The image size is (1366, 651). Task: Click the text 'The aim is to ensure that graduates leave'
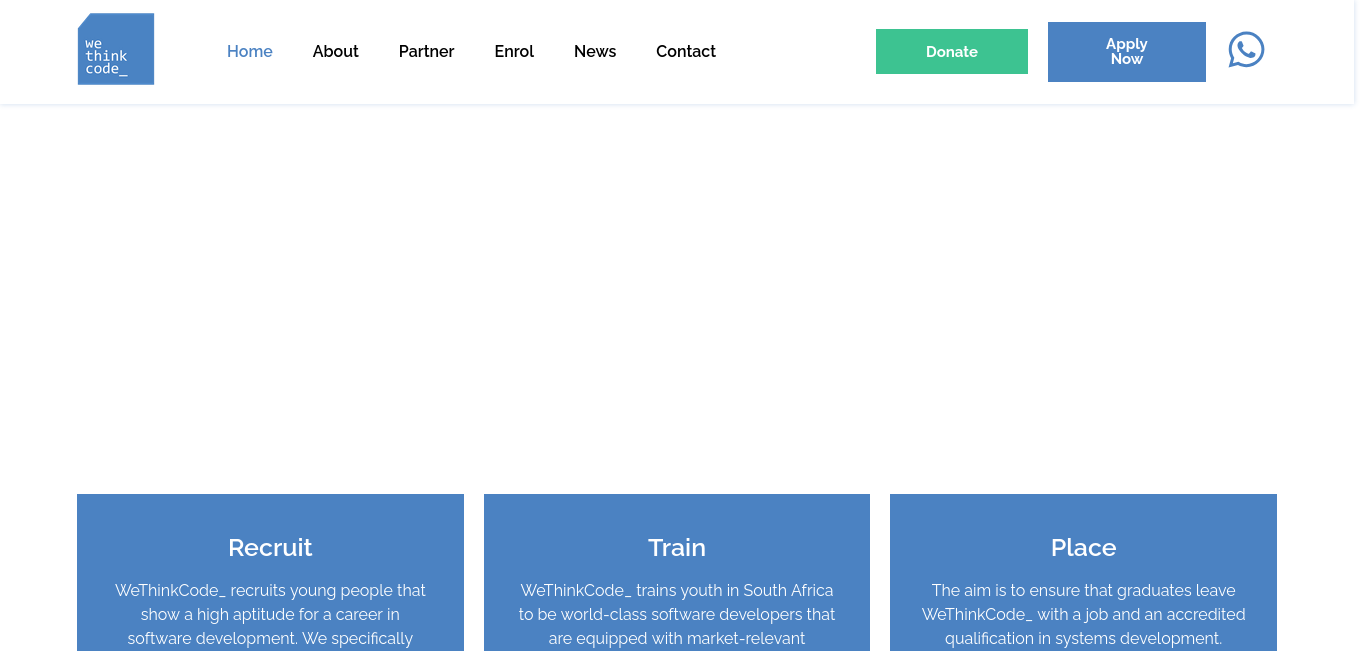(x=1083, y=590)
